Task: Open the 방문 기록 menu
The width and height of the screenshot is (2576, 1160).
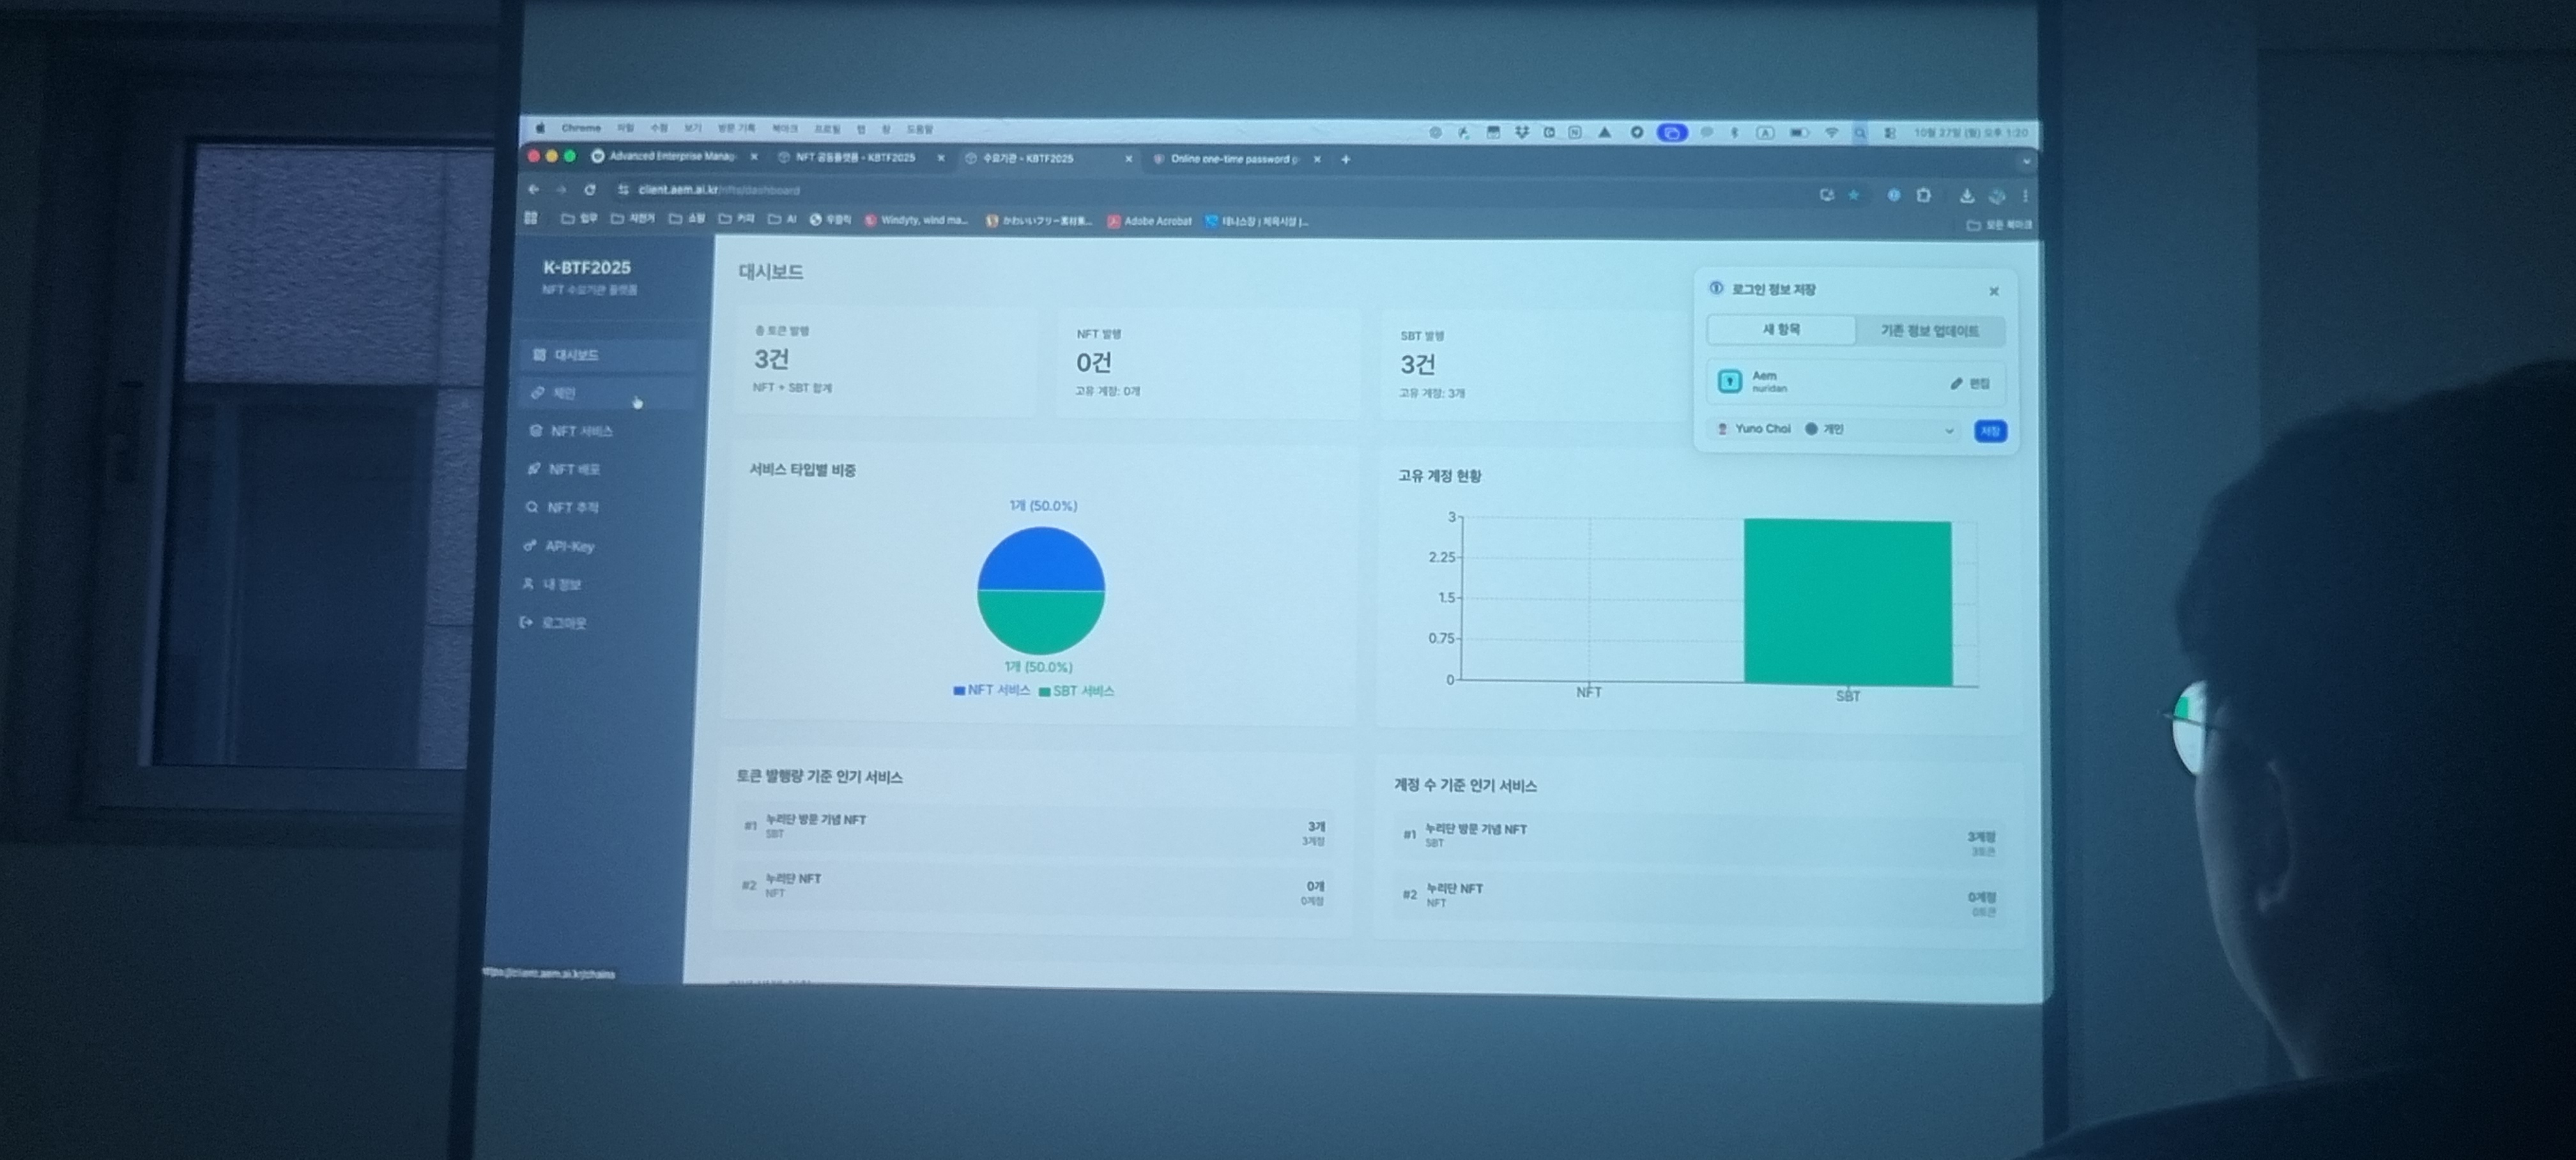Action: tap(736, 129)
